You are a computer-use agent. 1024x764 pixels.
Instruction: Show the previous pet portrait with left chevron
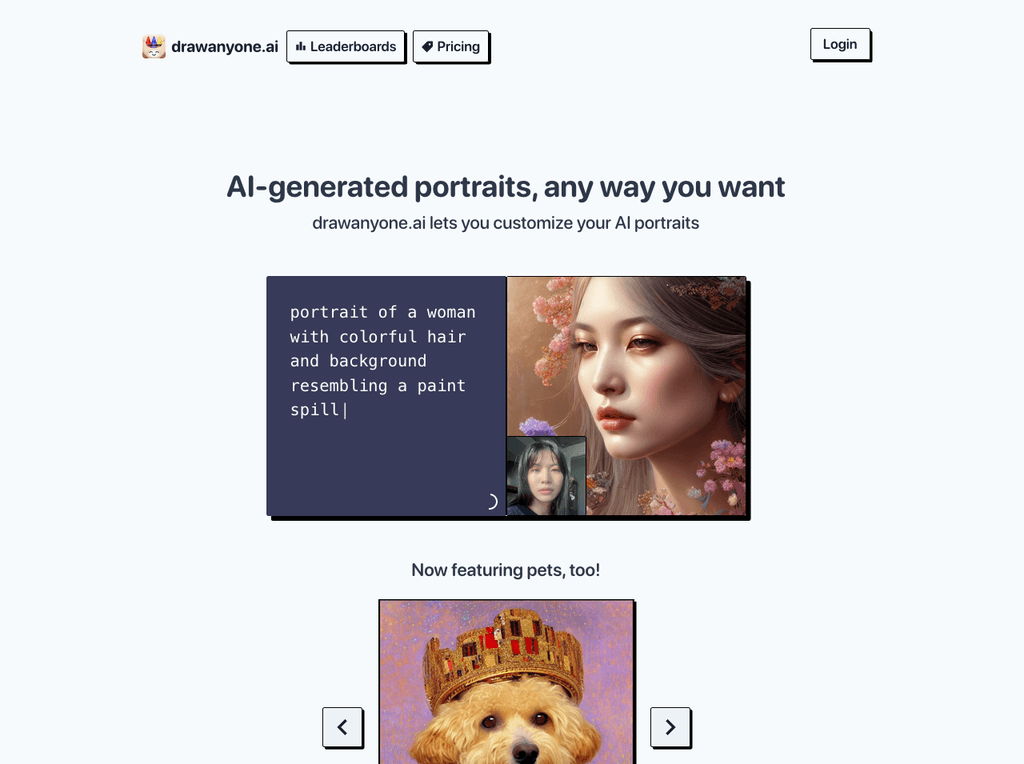point(342,727)
